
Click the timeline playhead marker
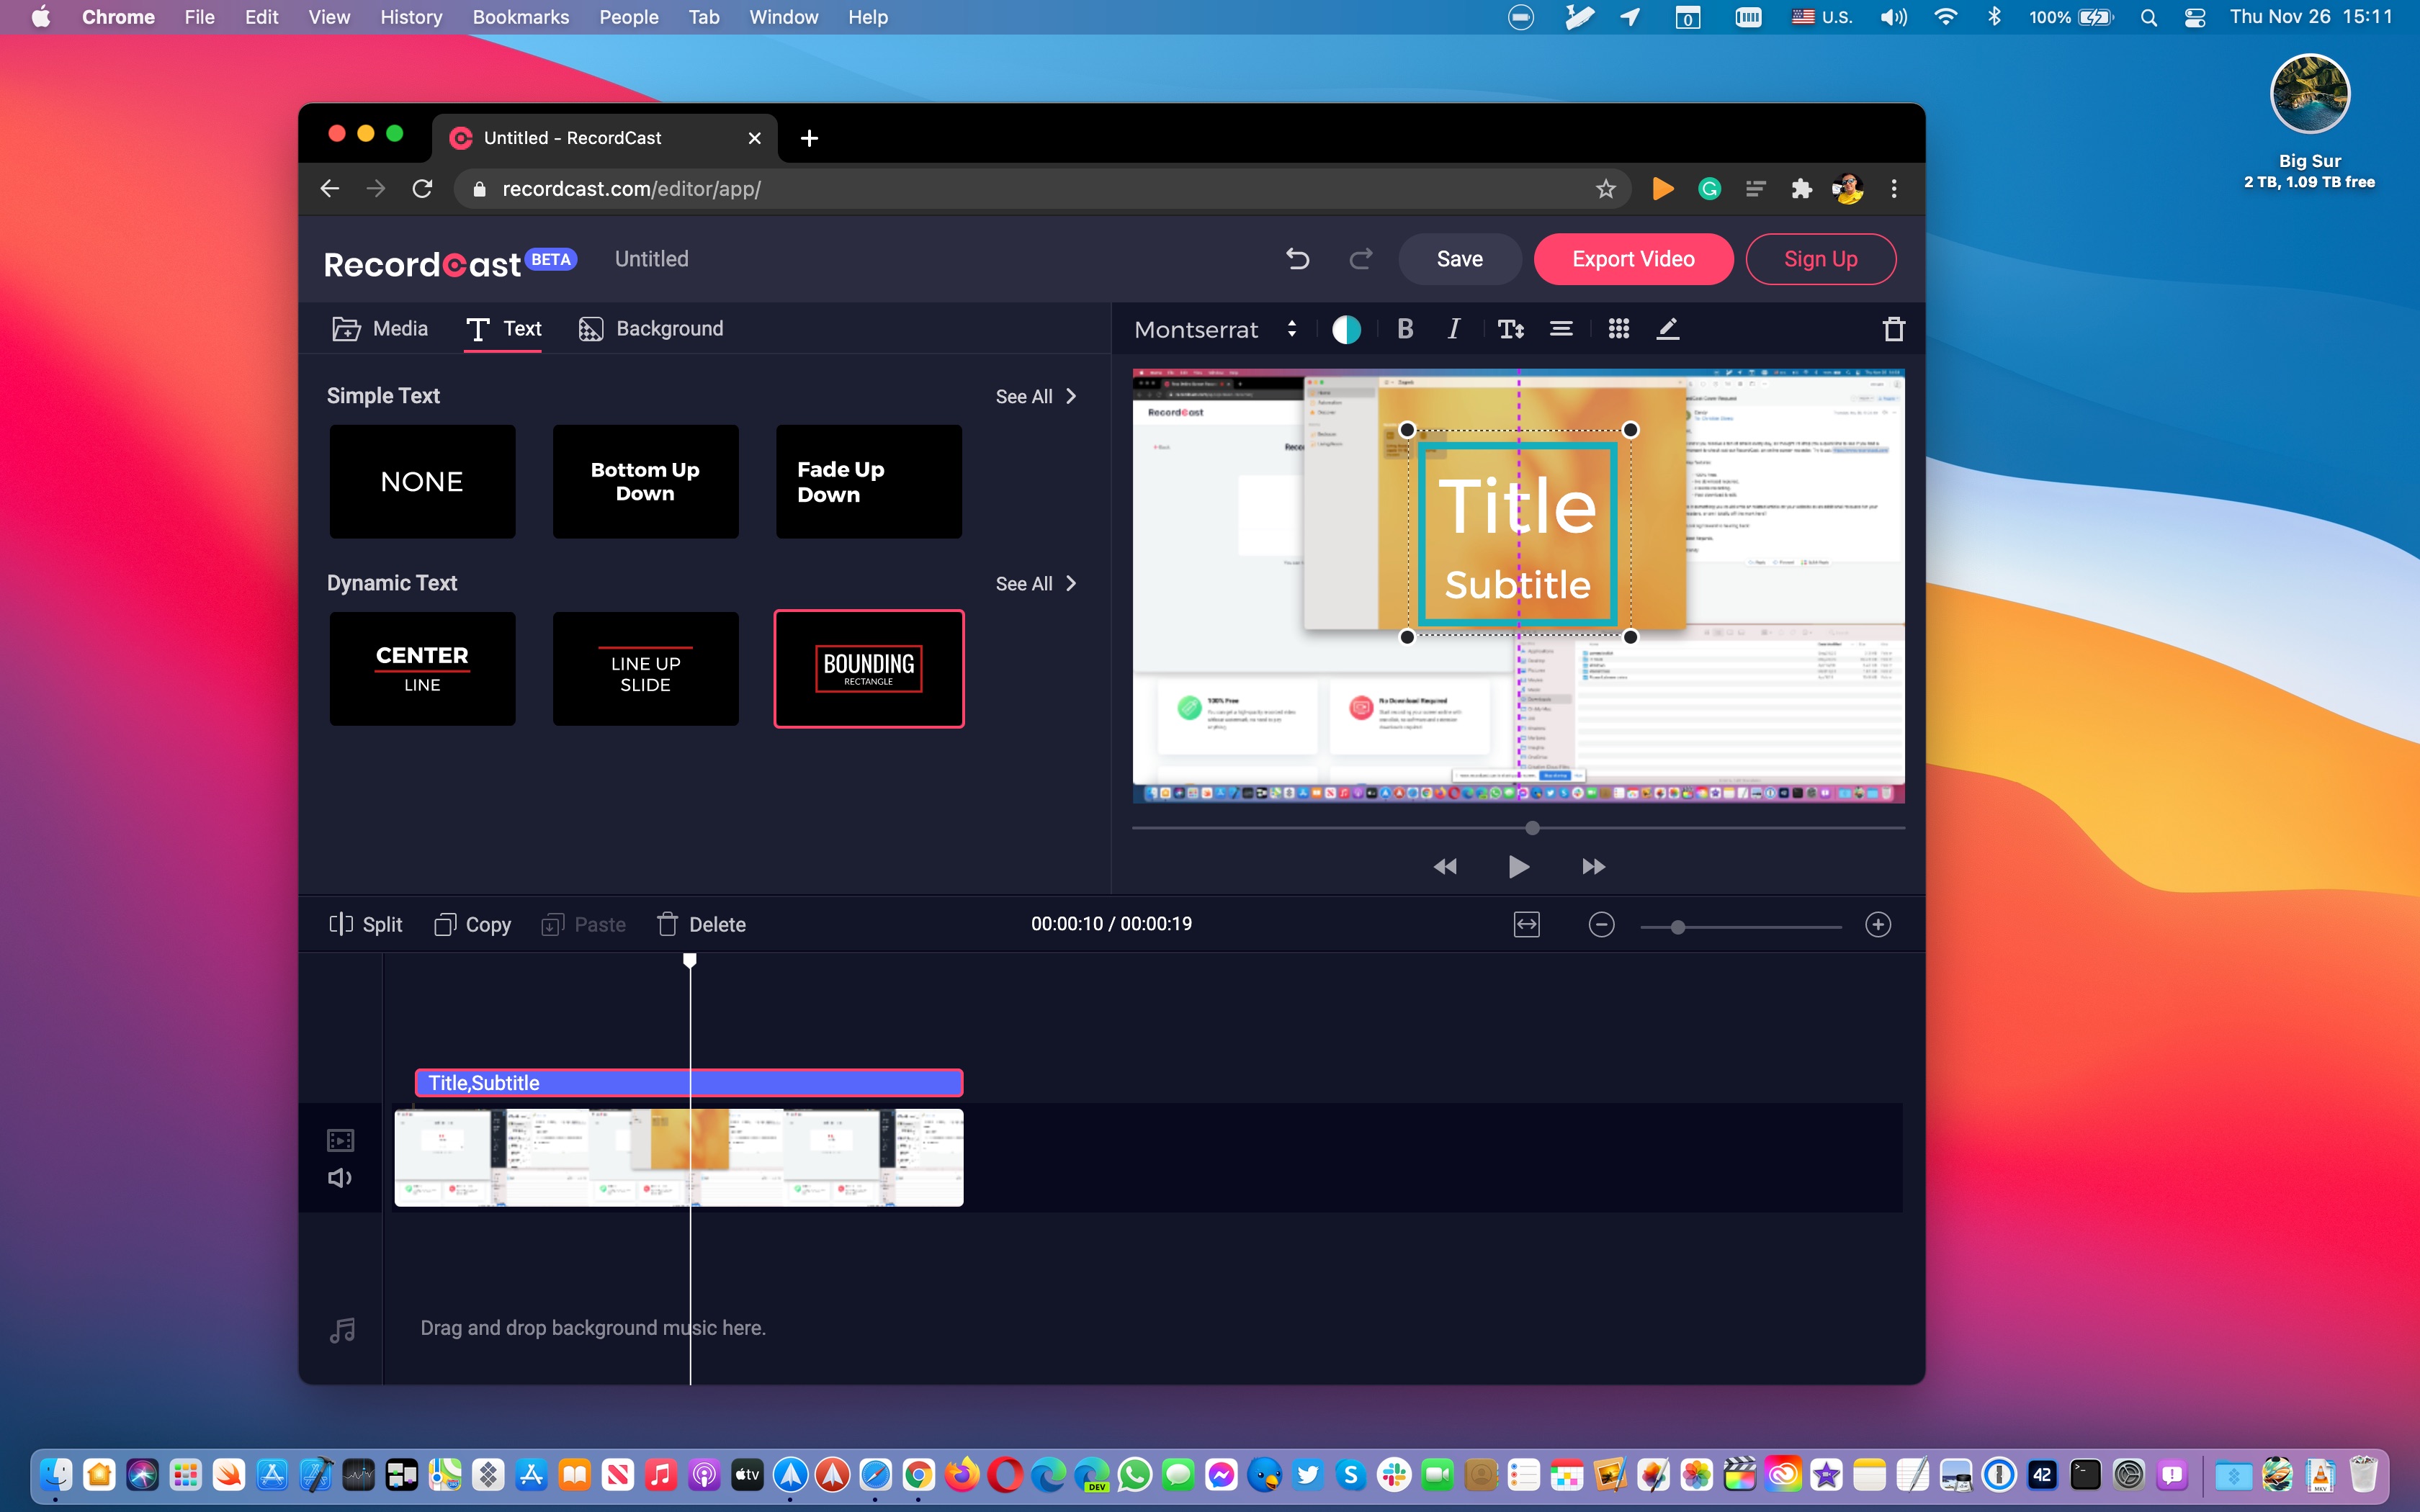[x=690, y=961]
